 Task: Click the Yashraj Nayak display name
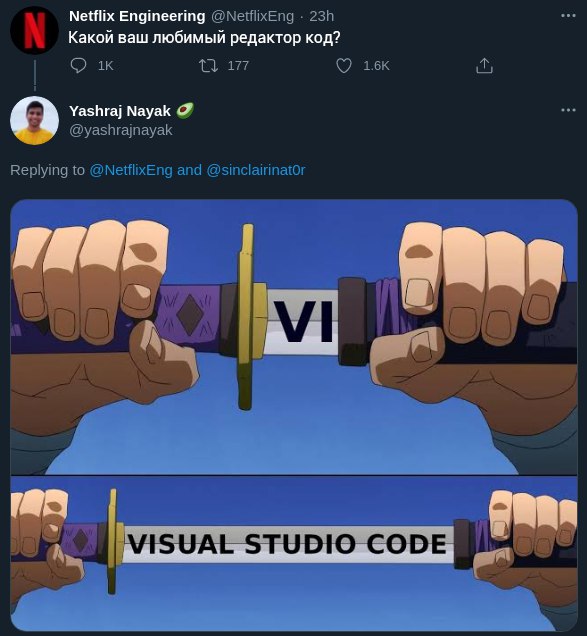click(120, 111)
